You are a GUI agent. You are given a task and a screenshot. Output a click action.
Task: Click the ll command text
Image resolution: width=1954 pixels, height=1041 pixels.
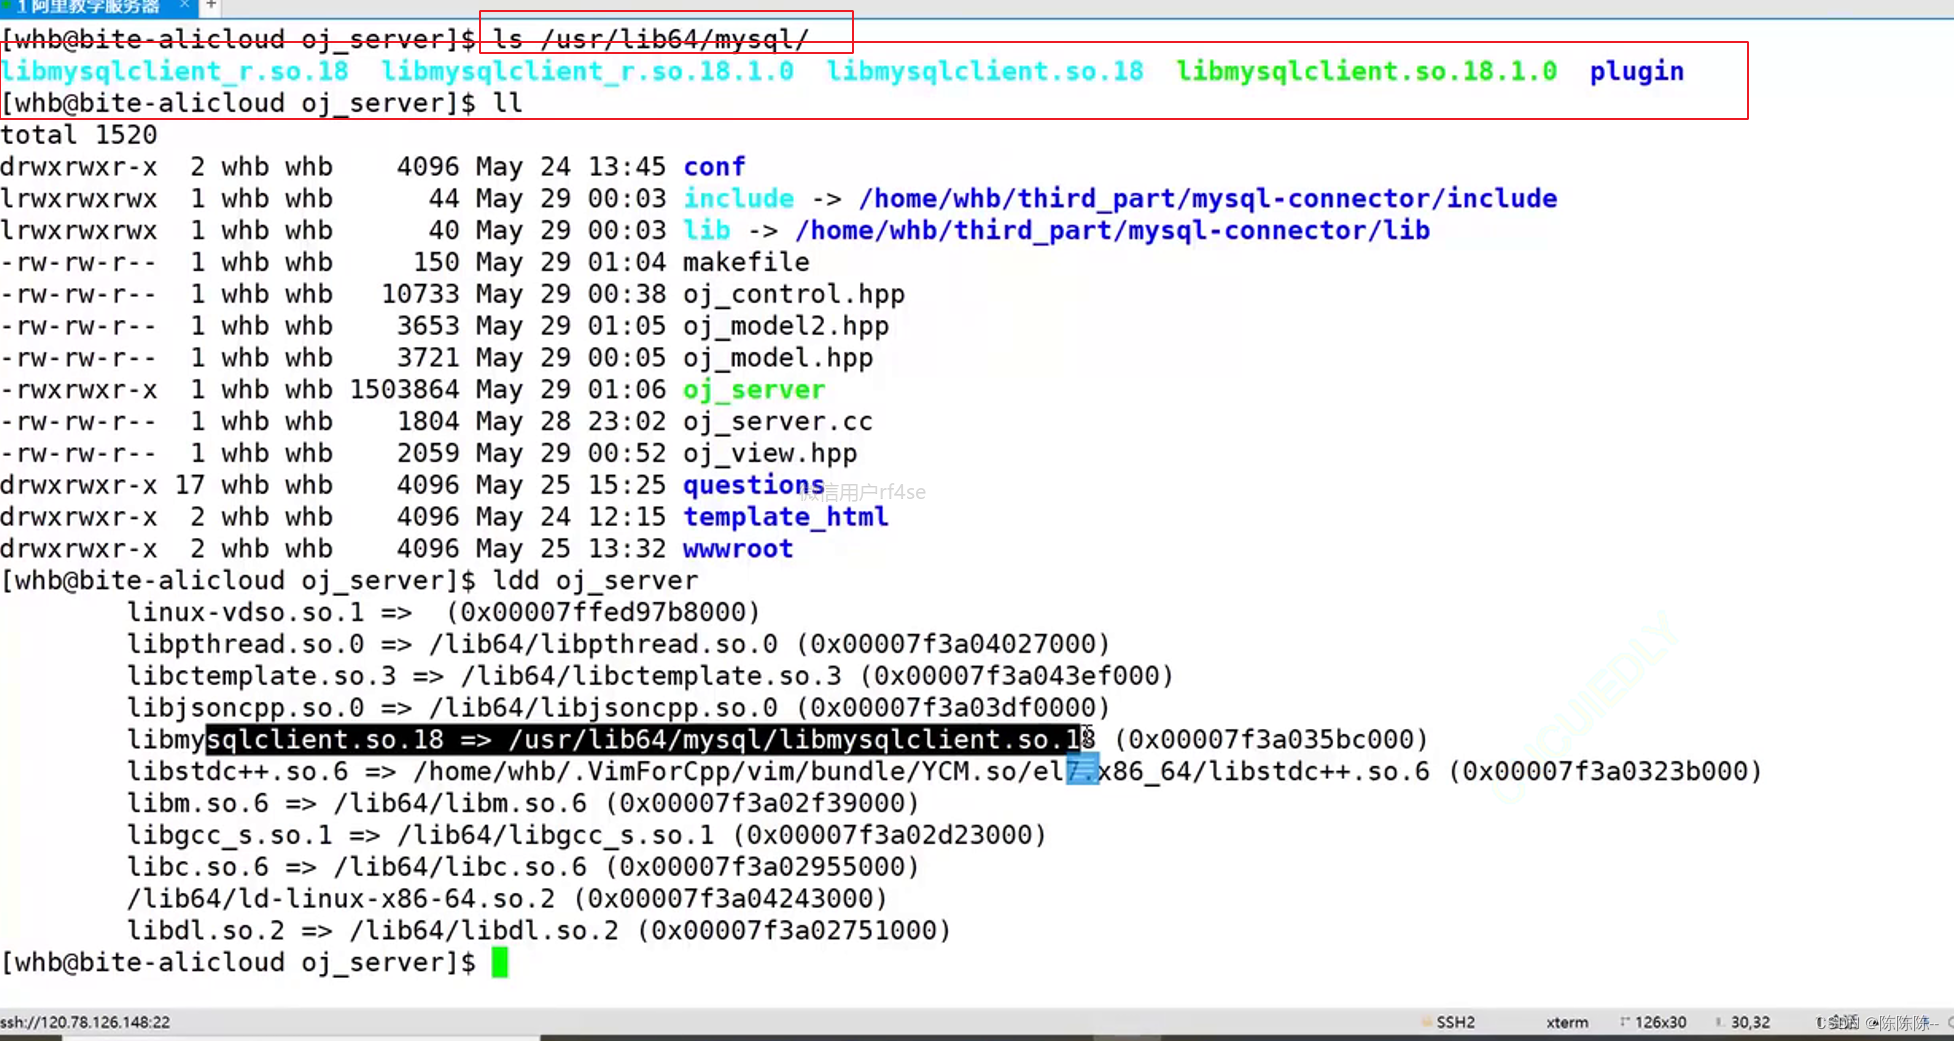508,103
